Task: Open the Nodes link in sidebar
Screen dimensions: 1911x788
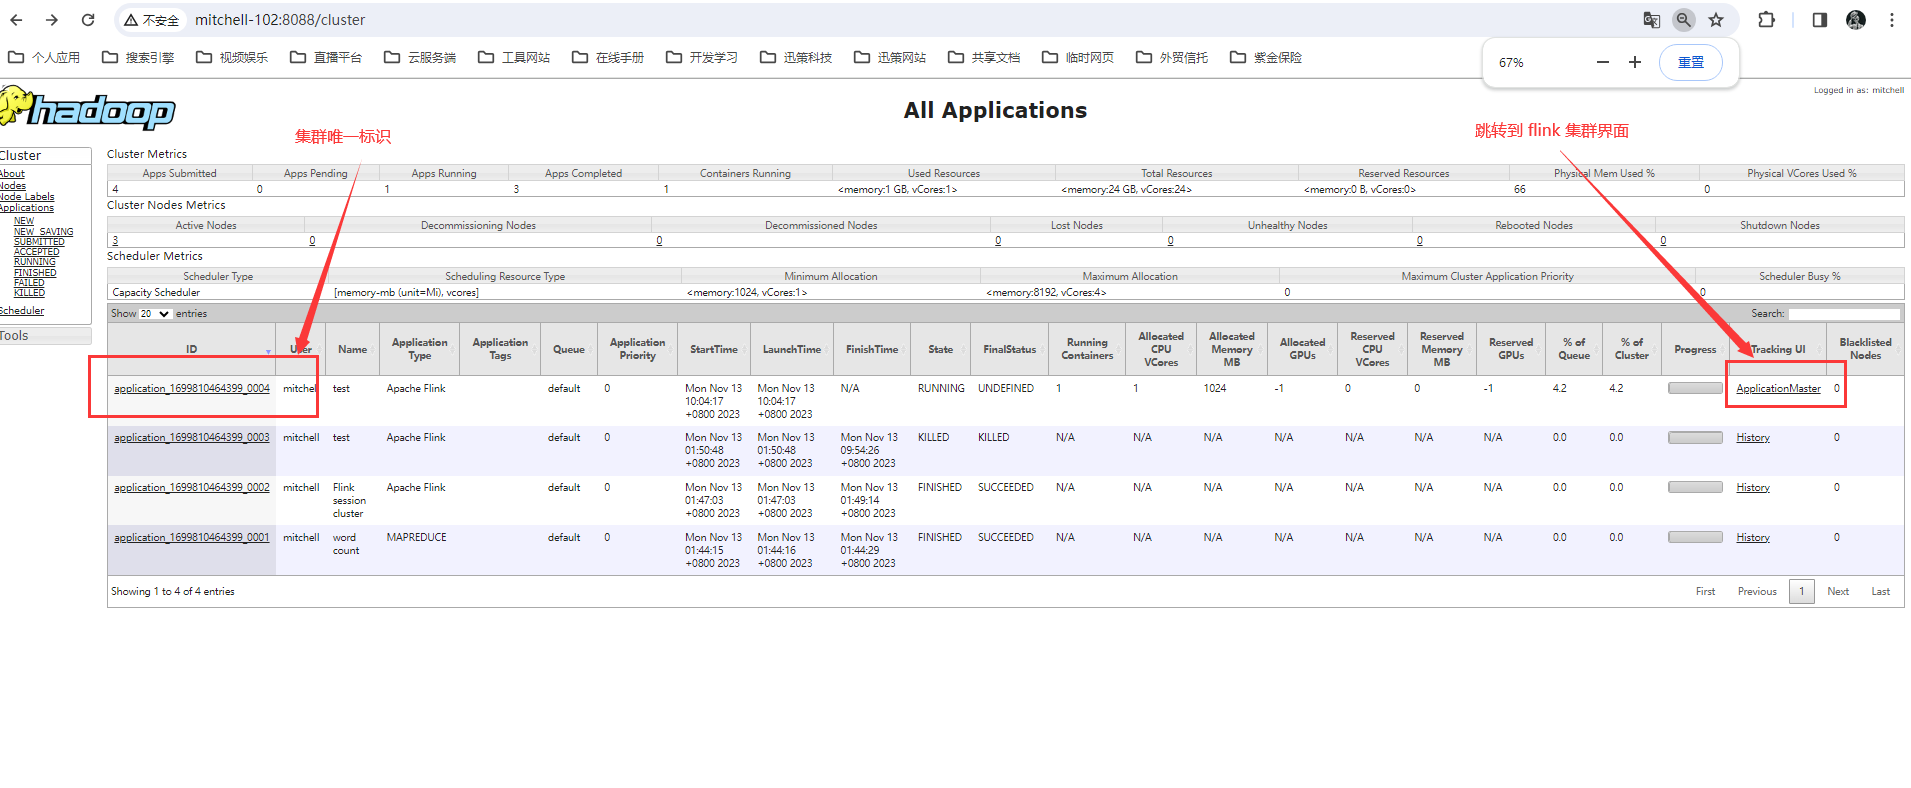Action: (13, 186)
